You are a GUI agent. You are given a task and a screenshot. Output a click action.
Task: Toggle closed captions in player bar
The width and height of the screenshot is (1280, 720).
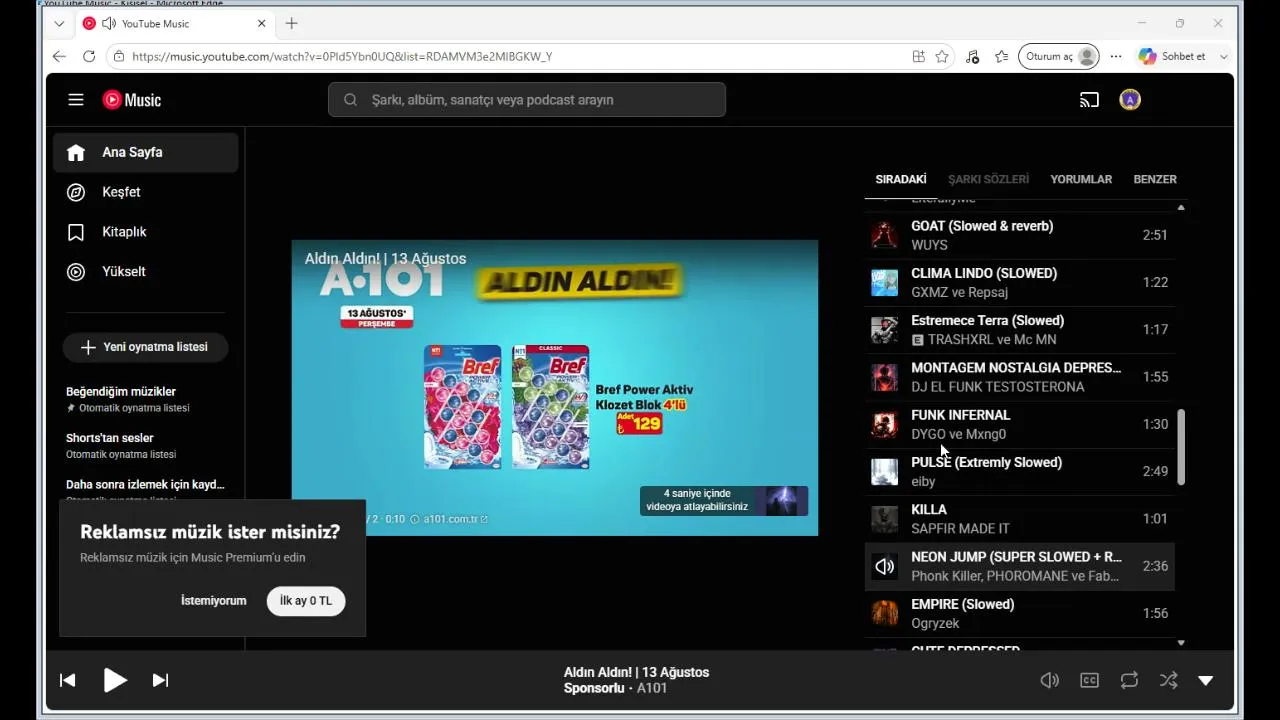point(1089,680)
